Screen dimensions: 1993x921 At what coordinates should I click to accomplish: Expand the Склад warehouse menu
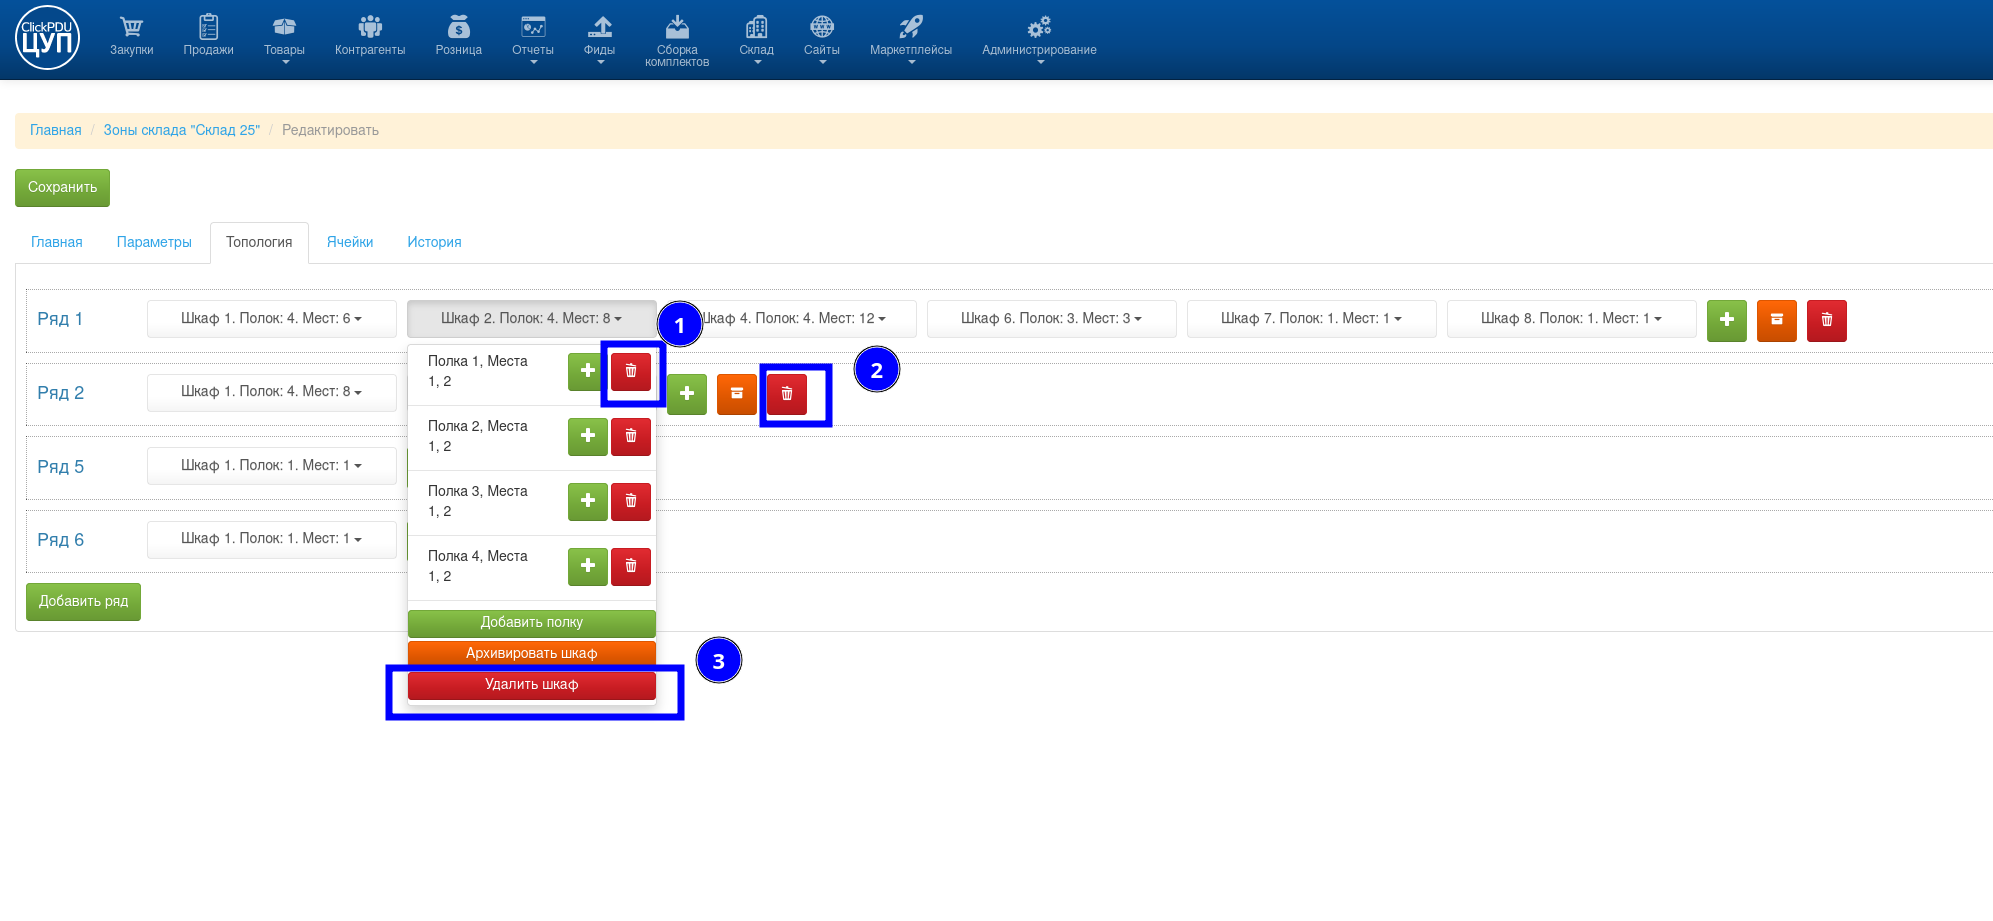tap(757, 39)
